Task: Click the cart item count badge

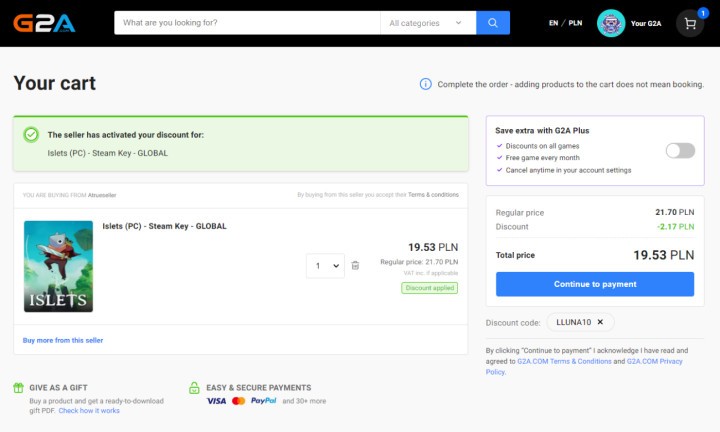Action: click(703, 13)
